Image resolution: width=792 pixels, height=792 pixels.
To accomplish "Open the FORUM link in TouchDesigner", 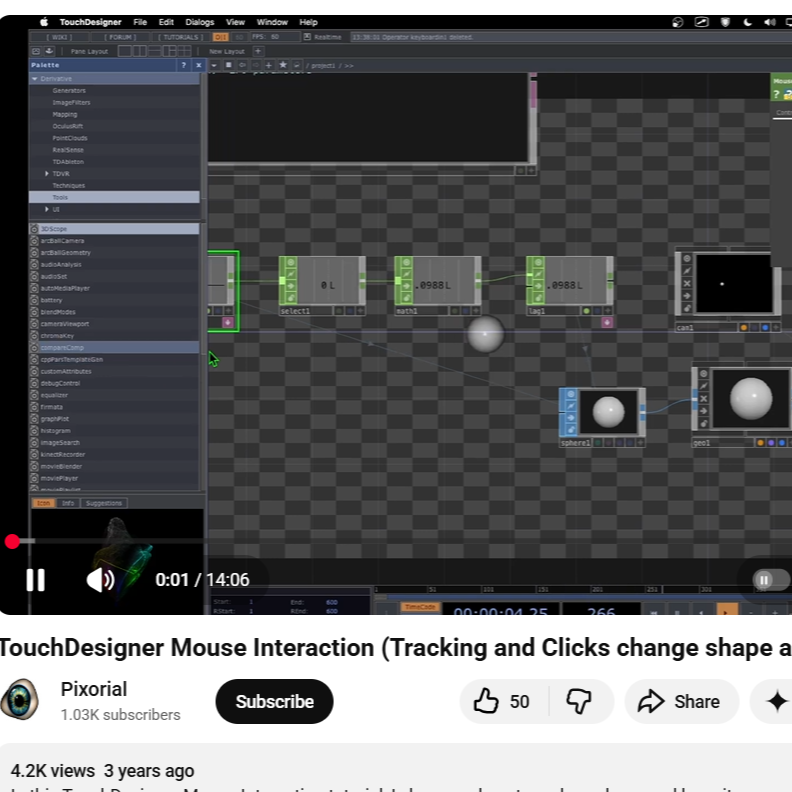I will tap(120, 37).
